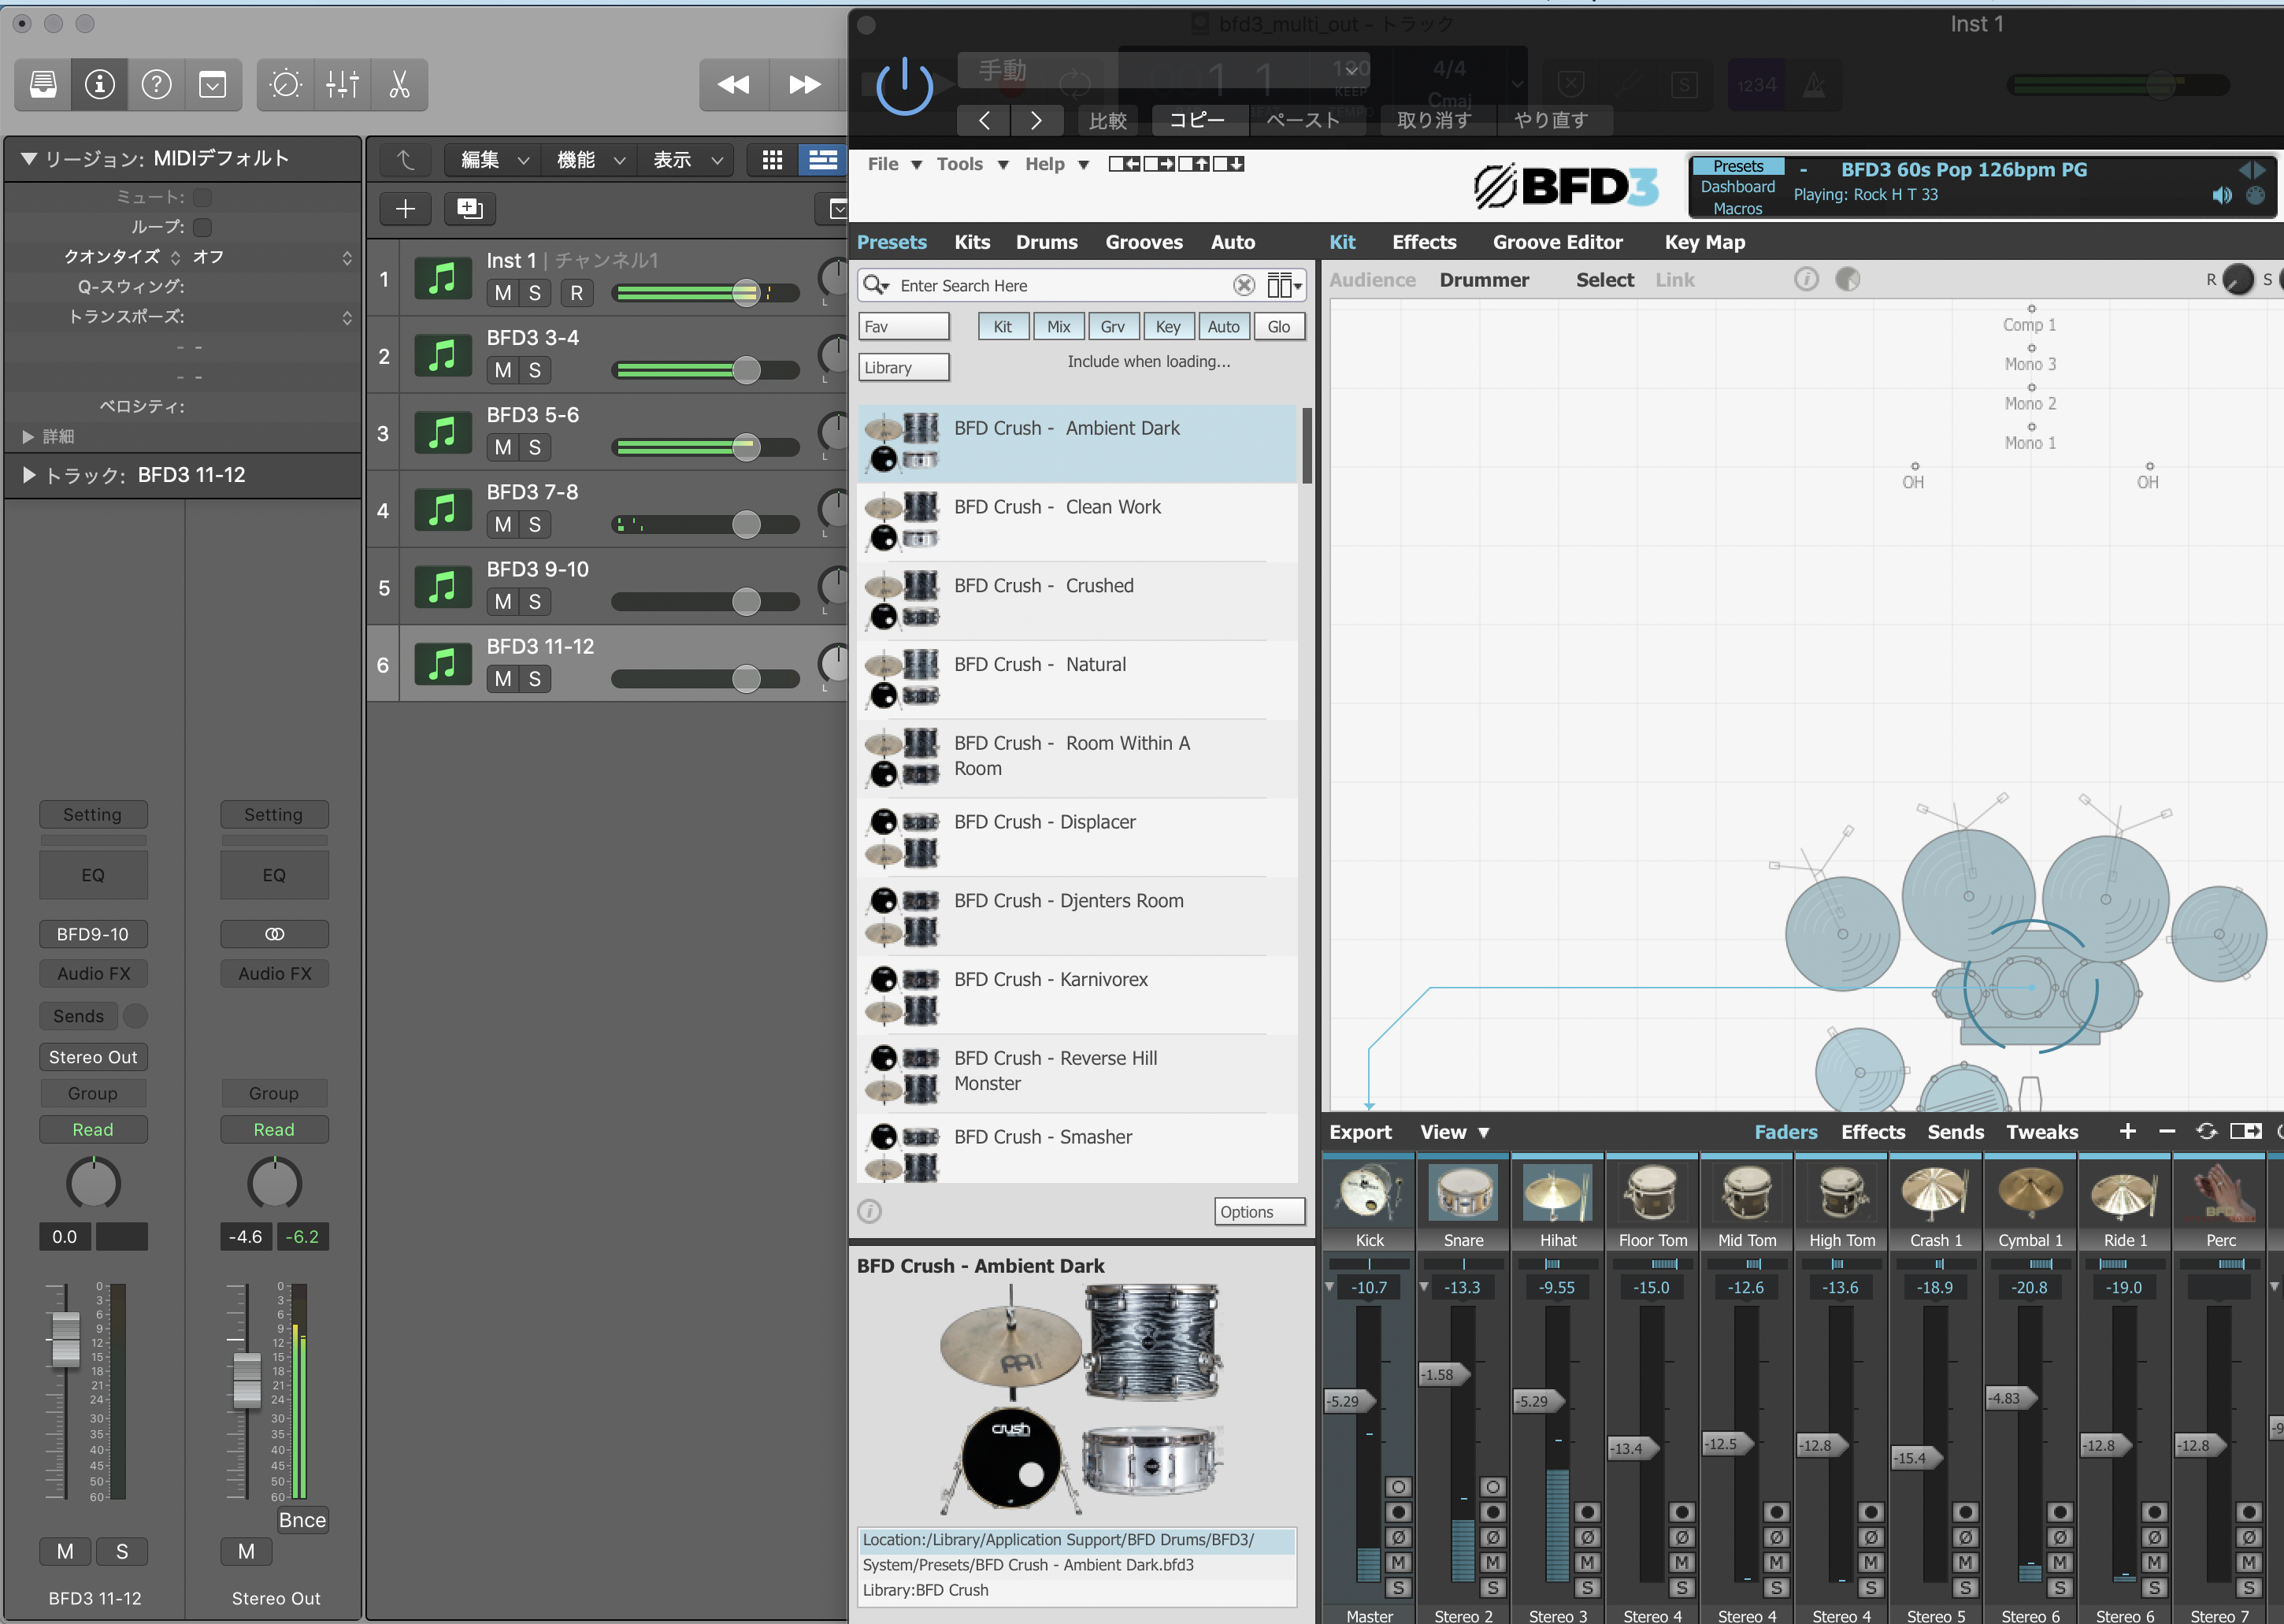The height and width of the screenshot is (1624, 2284).
Task: Open the Editors scissors icon
Action: (399, 85)
